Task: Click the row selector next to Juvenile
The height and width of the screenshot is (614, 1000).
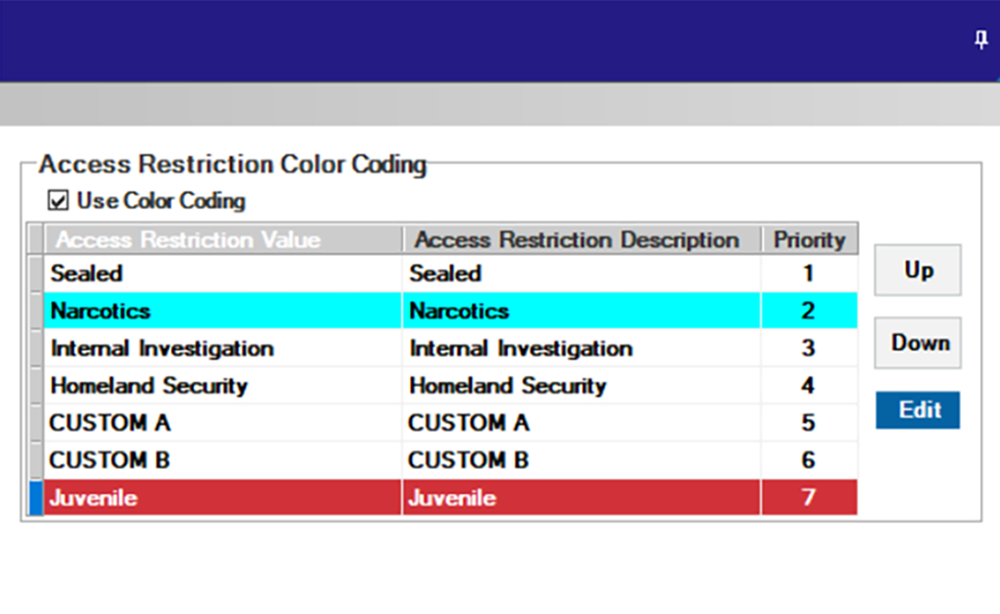Action: pyautogui.click(x=37, y=498)
